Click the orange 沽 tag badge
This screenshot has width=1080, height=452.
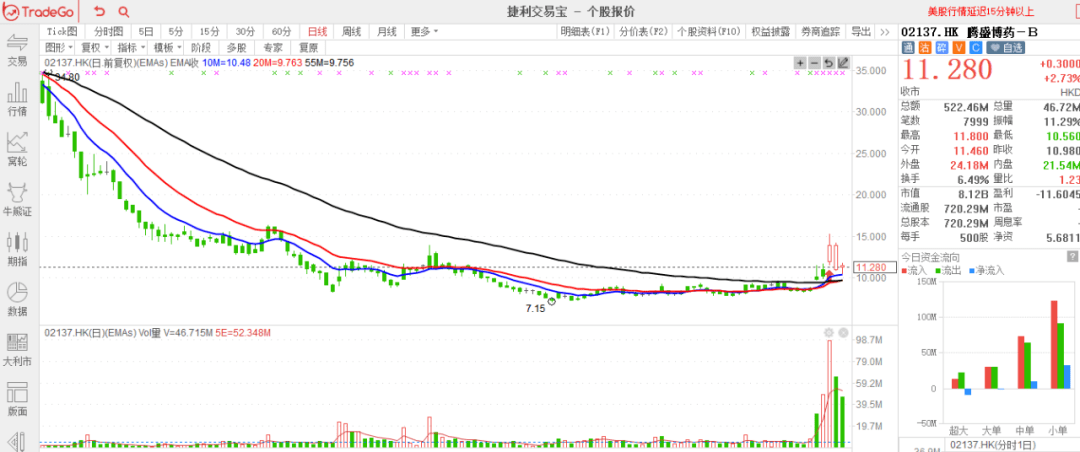(x=924, y=48)
